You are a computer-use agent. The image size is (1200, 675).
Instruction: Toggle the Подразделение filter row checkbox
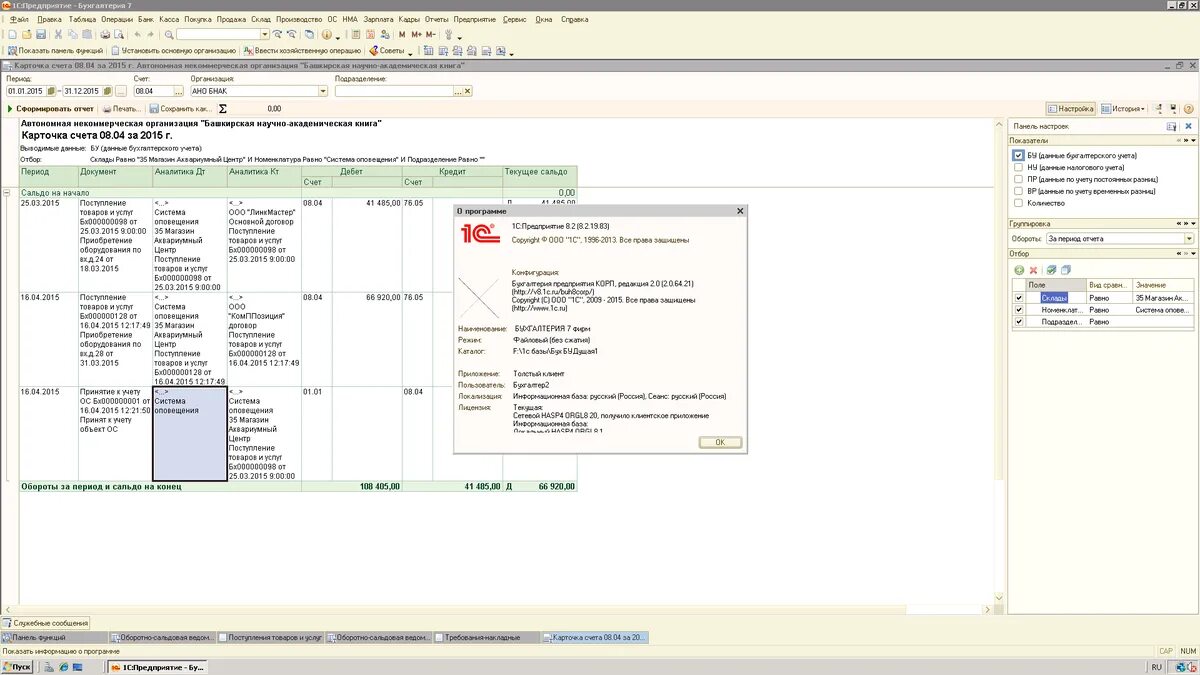1019,321
